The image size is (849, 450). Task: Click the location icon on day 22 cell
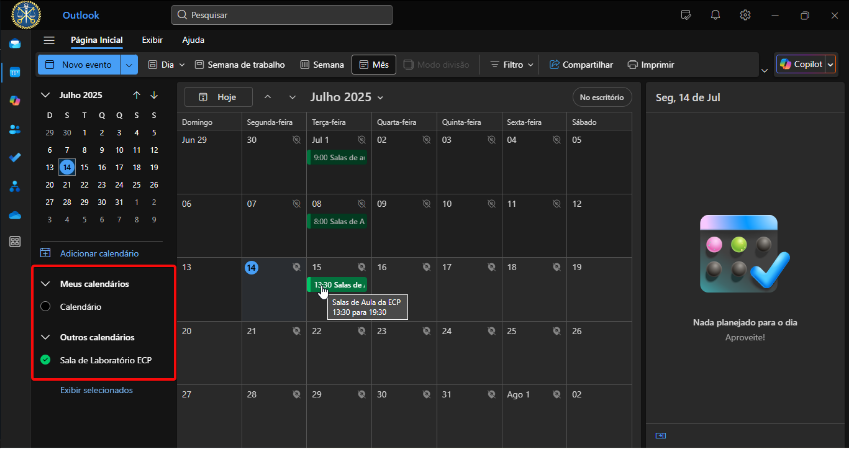(362, 331)
